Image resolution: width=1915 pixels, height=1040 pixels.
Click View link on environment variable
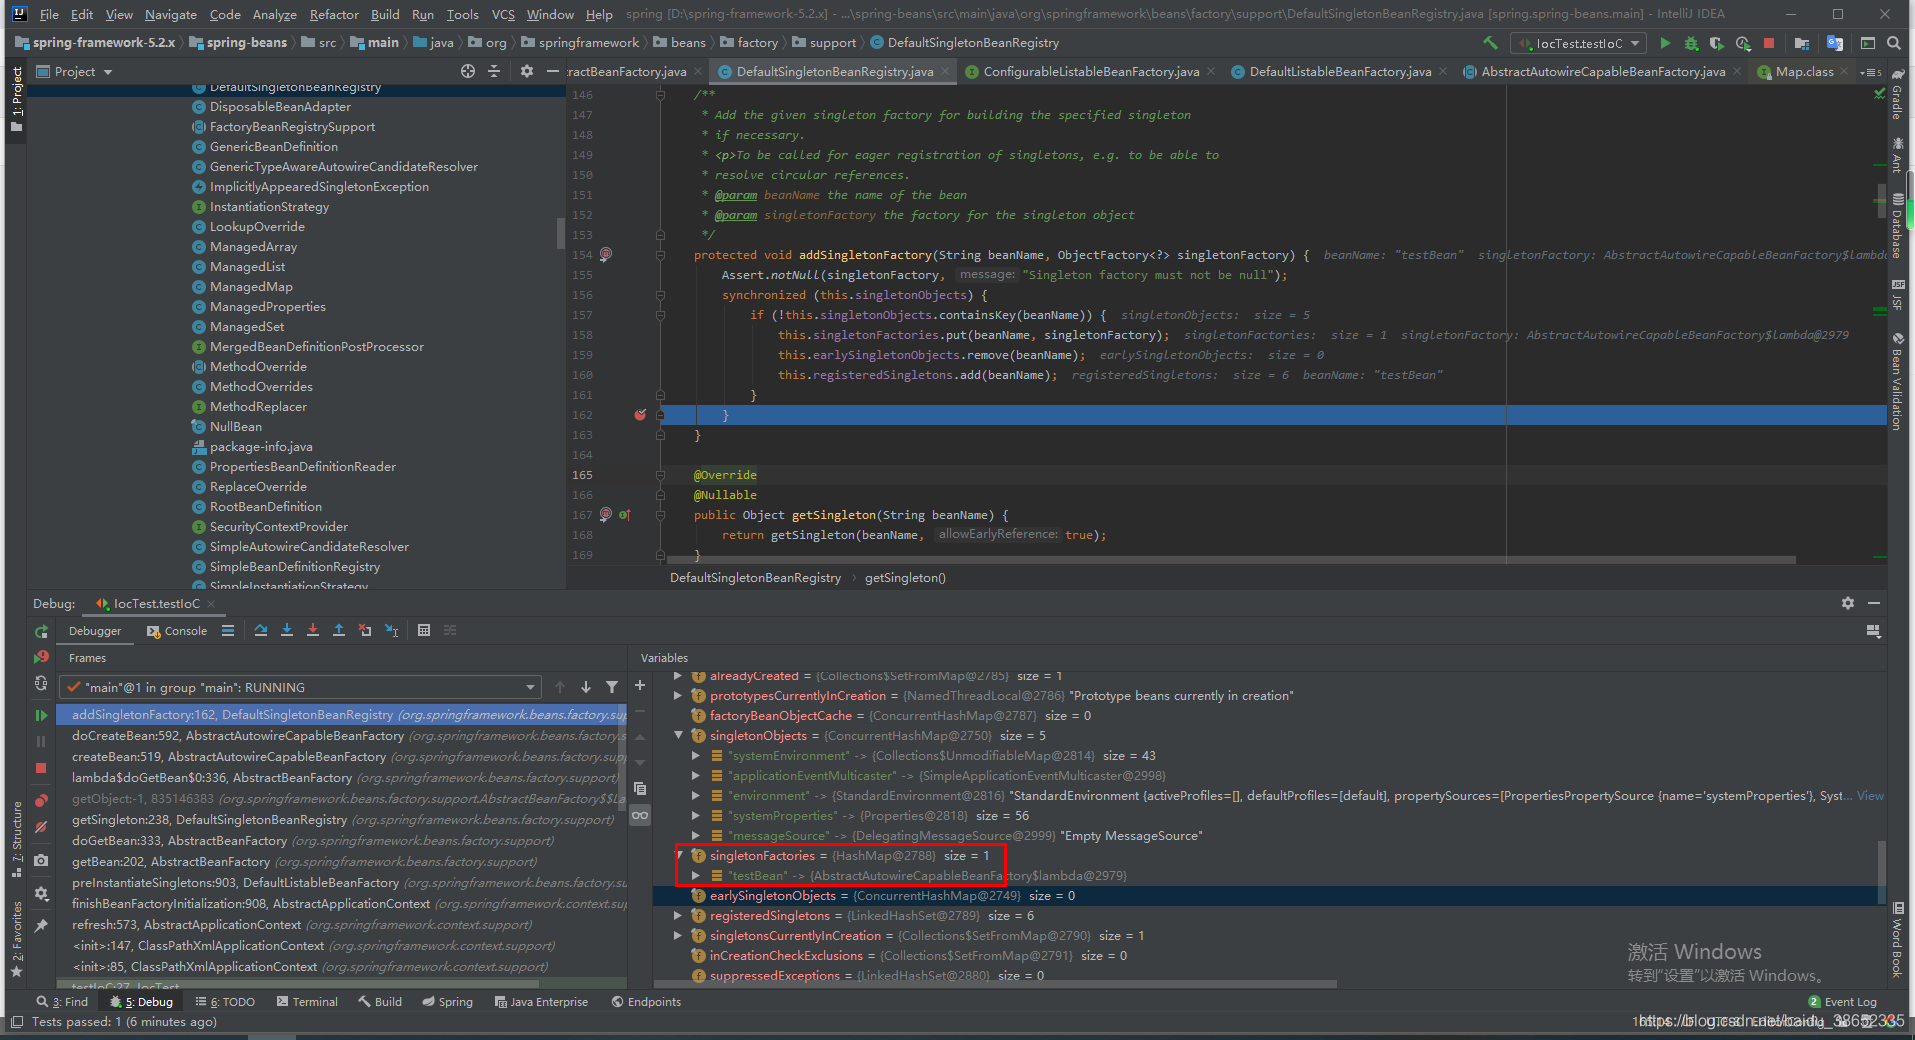pos(1870,795)
